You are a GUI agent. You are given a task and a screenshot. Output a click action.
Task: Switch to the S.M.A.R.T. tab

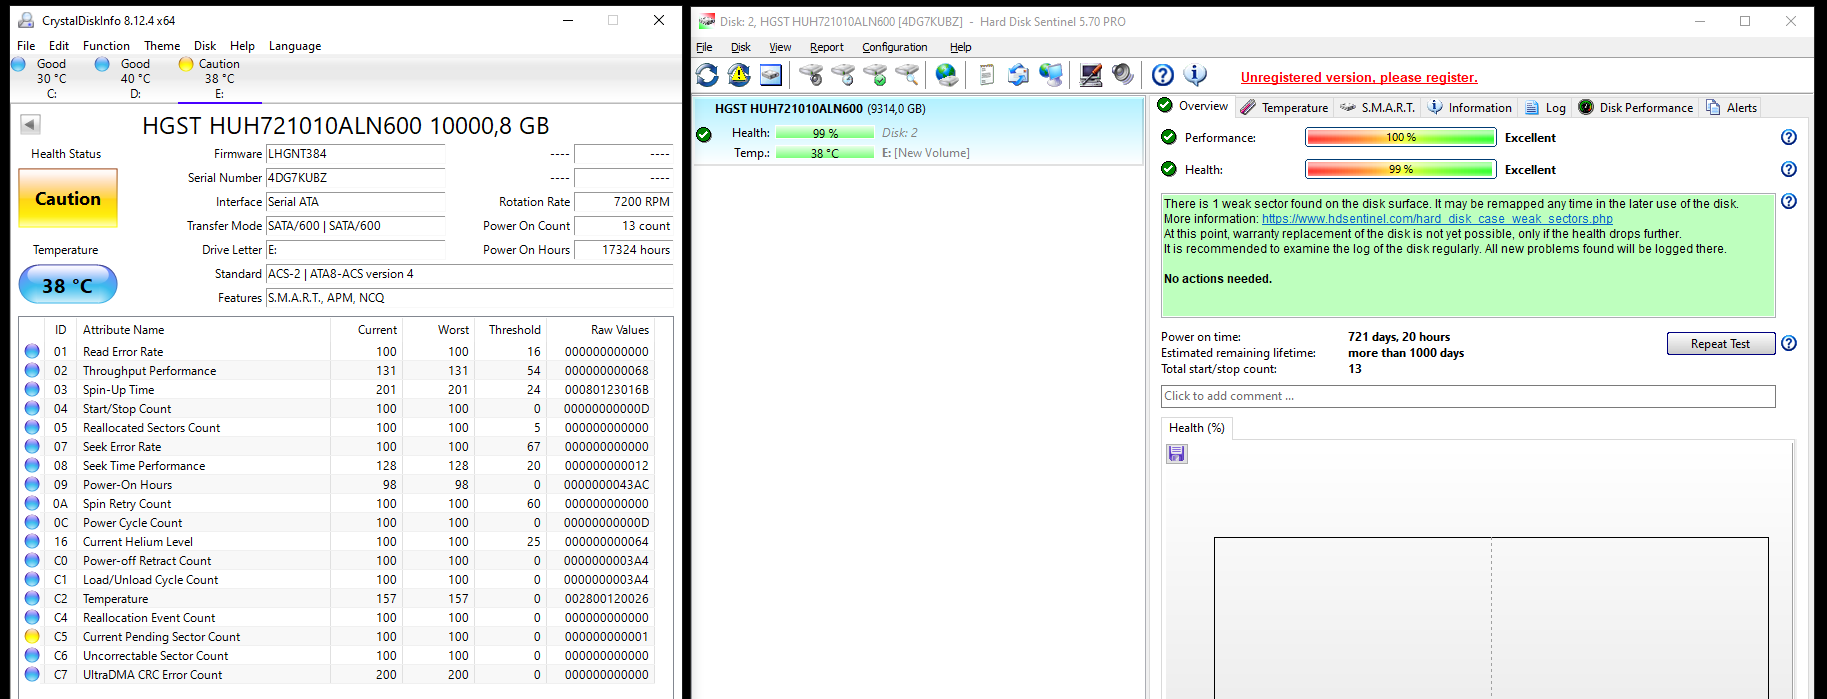point(1378,107)
